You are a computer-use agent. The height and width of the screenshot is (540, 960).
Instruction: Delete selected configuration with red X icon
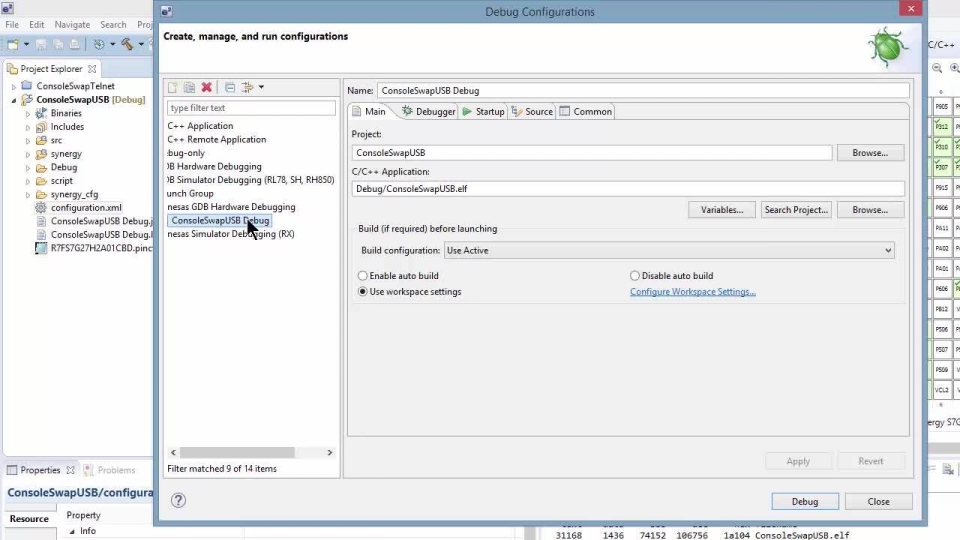coord(207,88)
